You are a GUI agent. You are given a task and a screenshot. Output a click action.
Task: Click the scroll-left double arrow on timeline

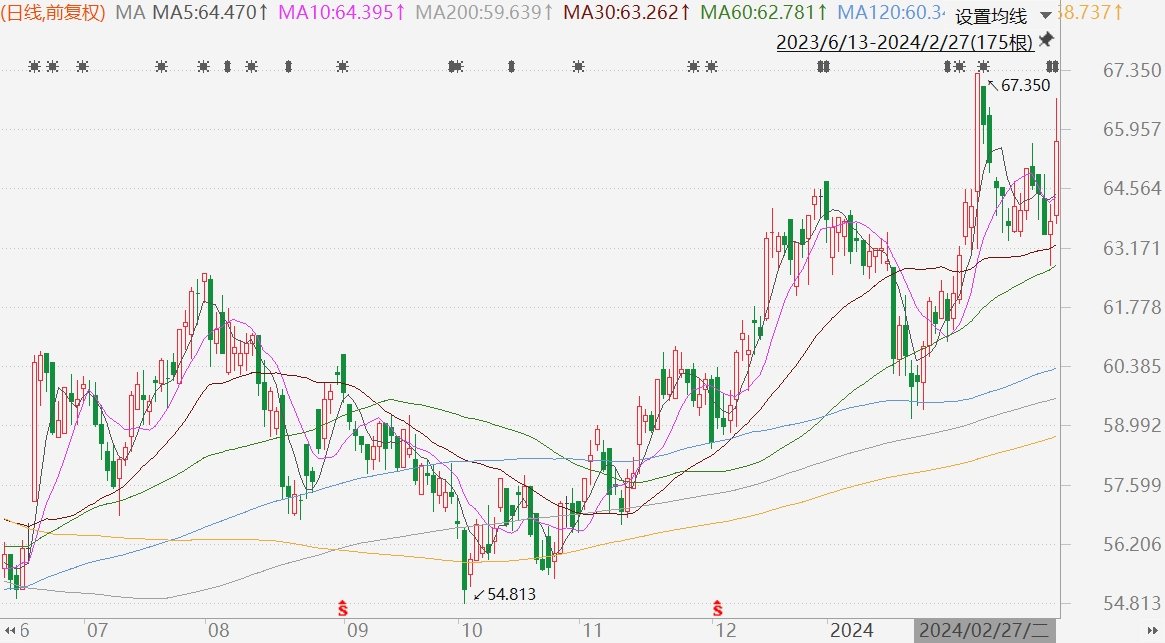10,630
